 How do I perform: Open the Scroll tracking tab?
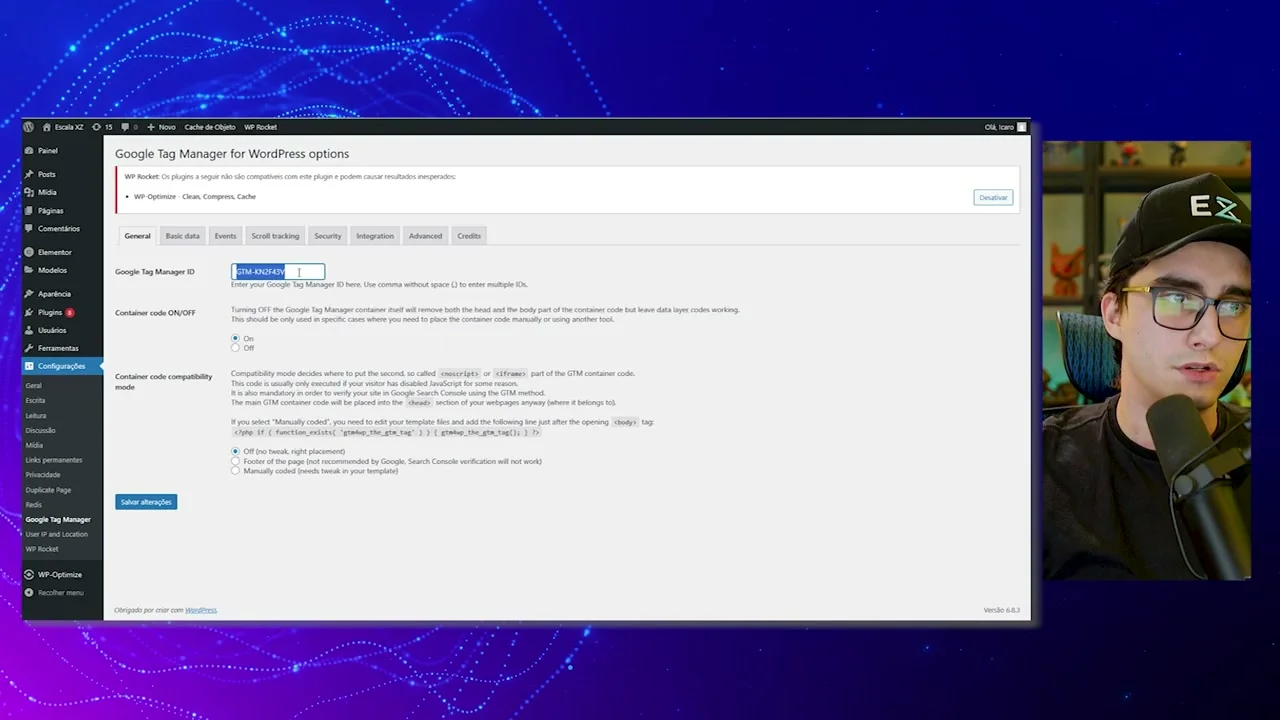pos(275,236)
